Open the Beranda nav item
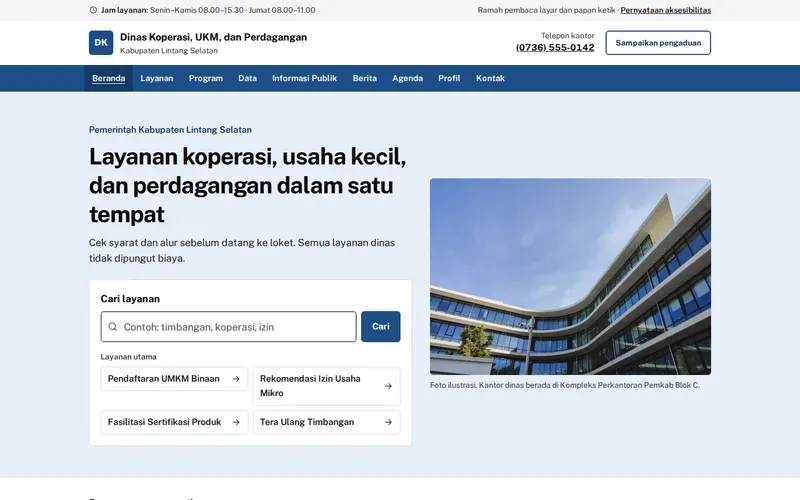 point(109,79)
